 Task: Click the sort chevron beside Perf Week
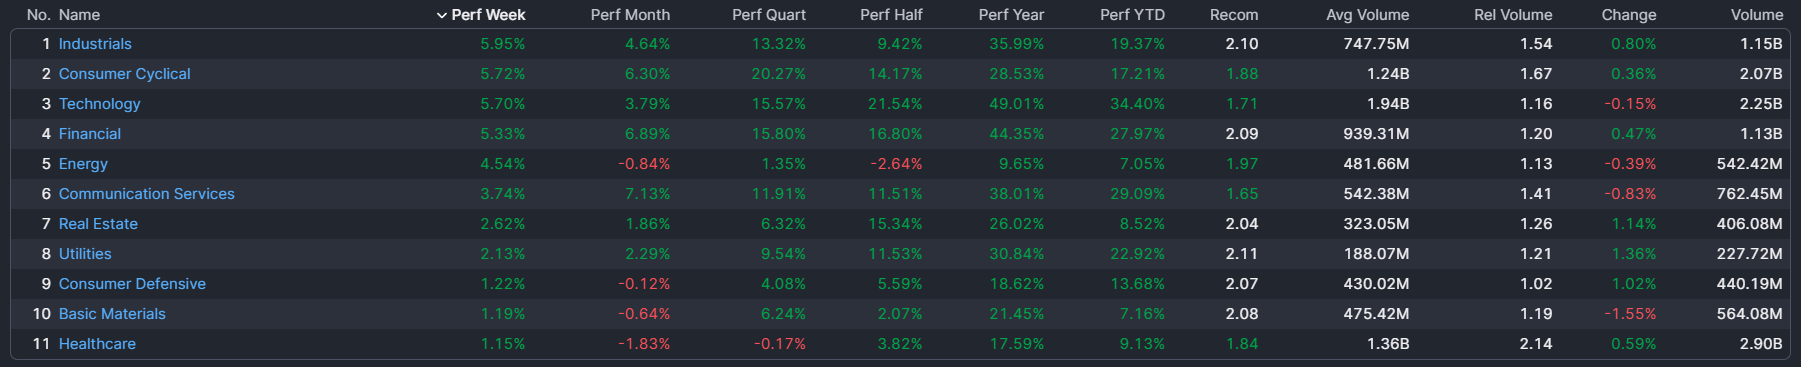tap(442, 15)
